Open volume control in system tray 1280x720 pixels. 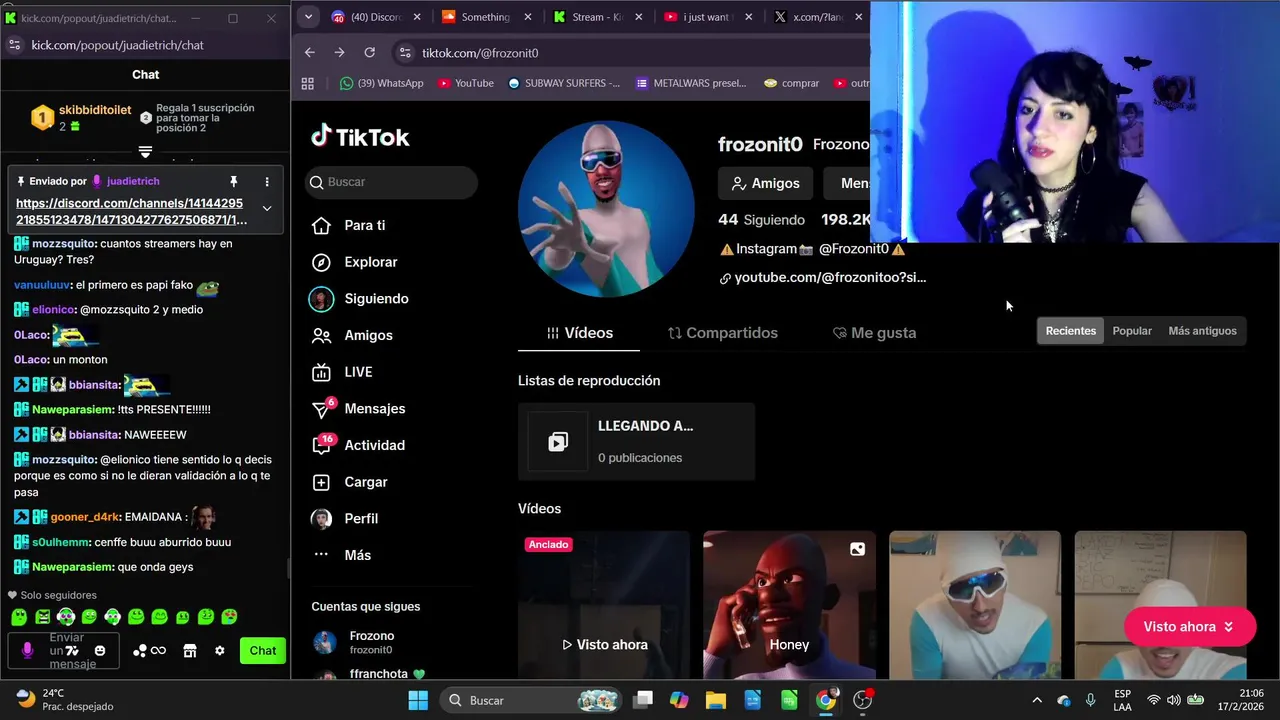click(x=1173, y=700)
